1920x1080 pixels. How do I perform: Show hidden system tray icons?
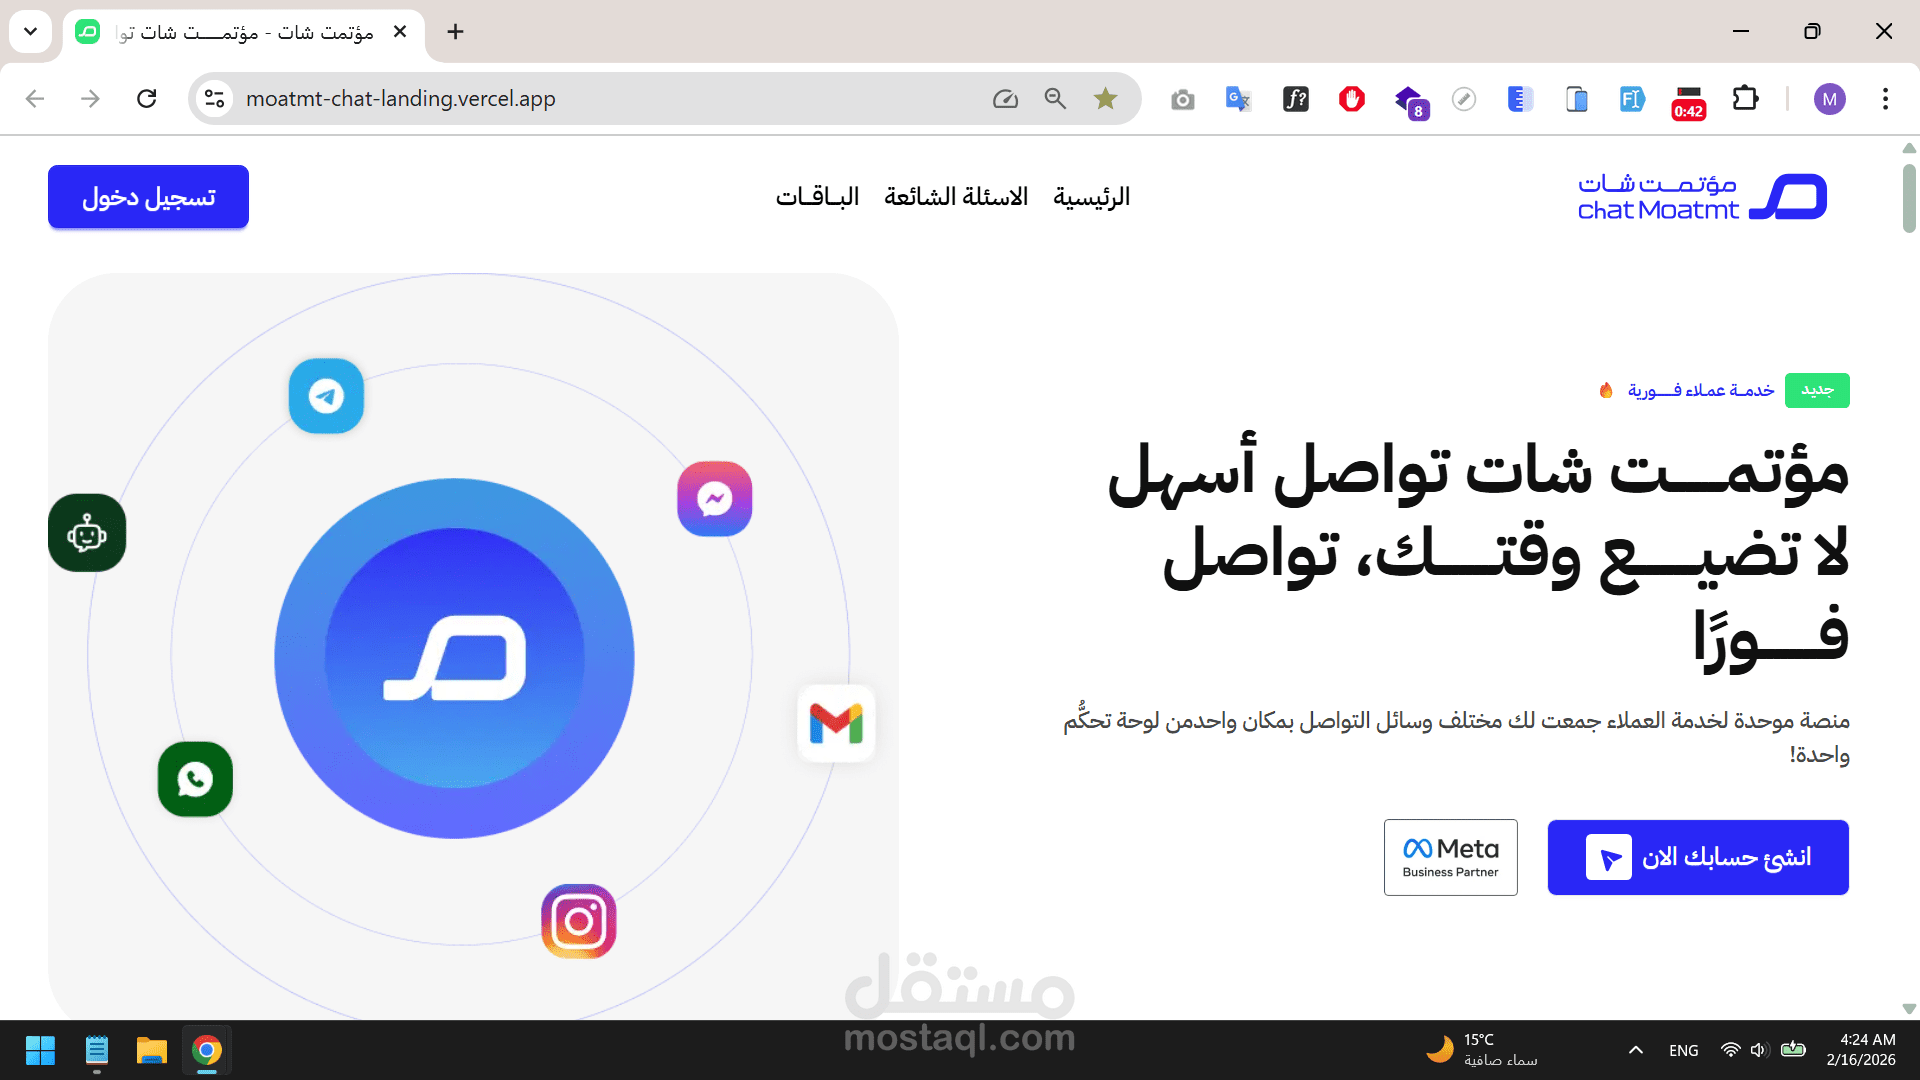pyautogui.click(x=1636, y=1050)
